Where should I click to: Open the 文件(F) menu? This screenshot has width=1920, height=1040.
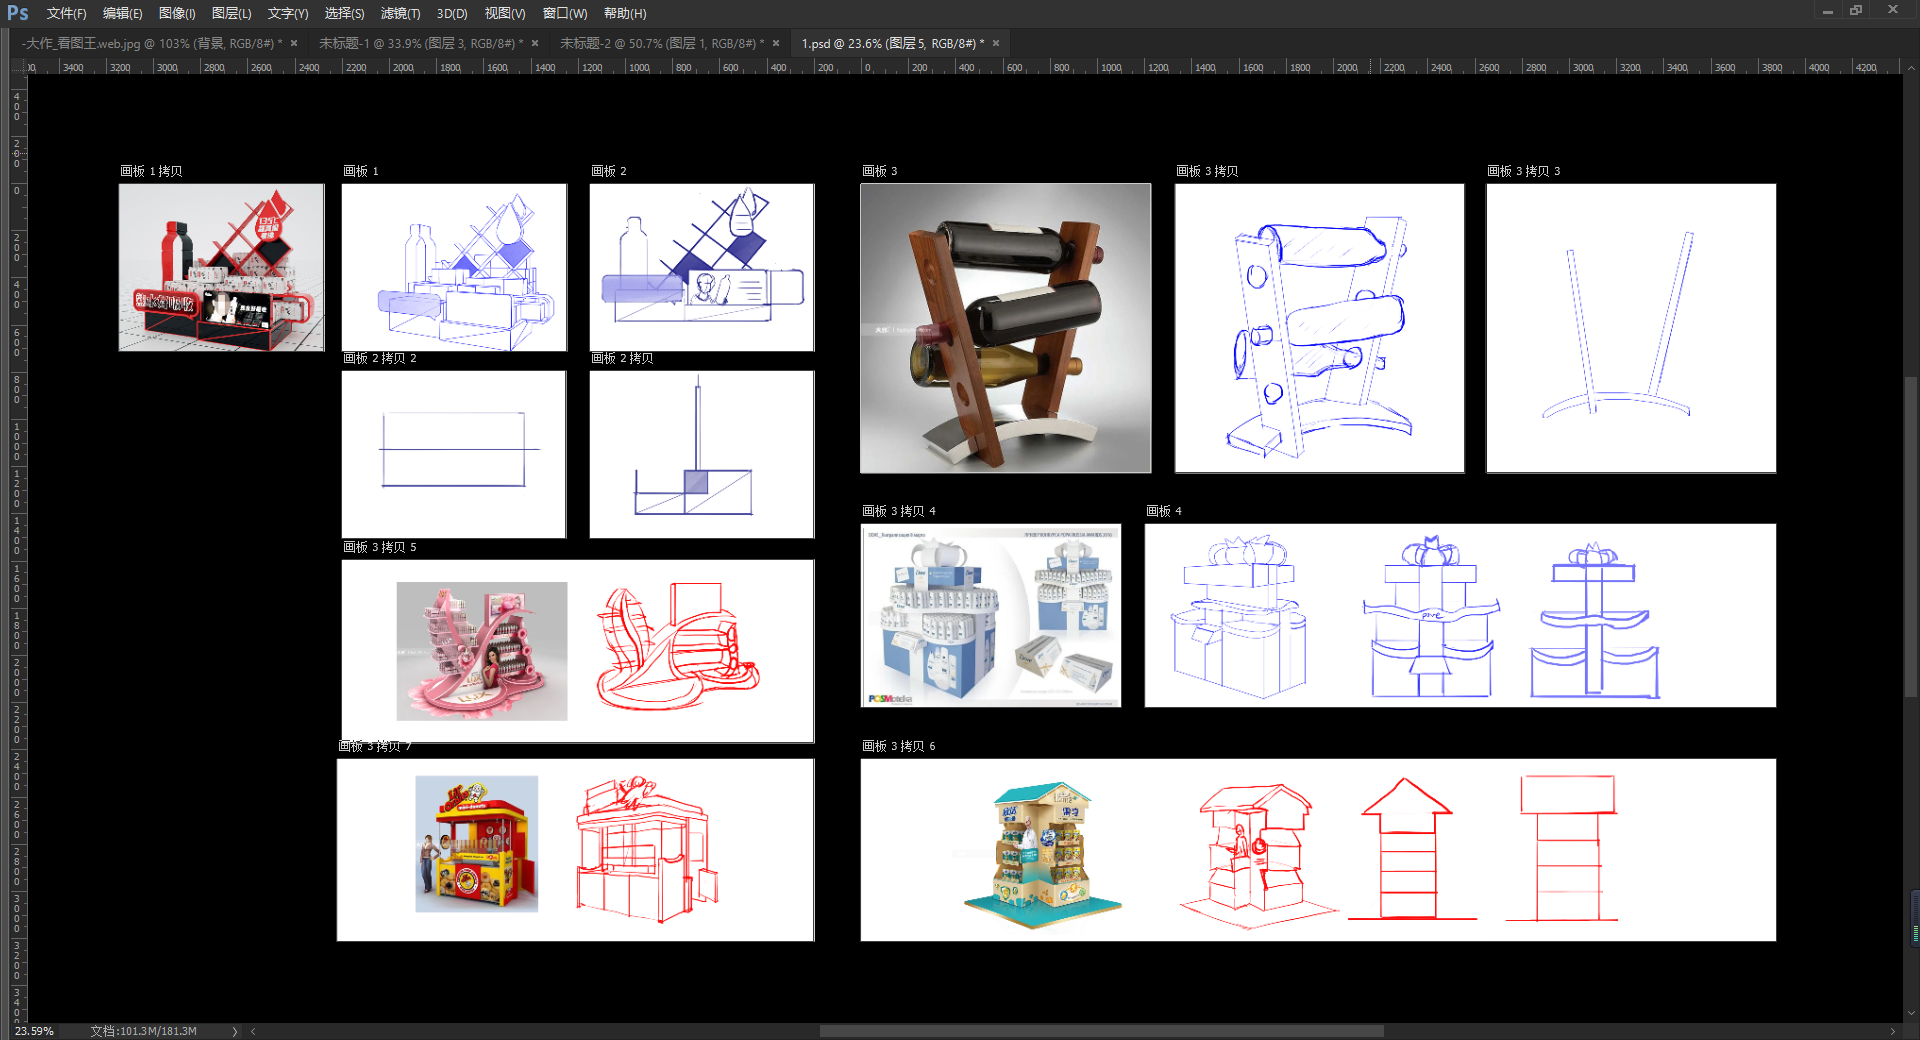66,13
